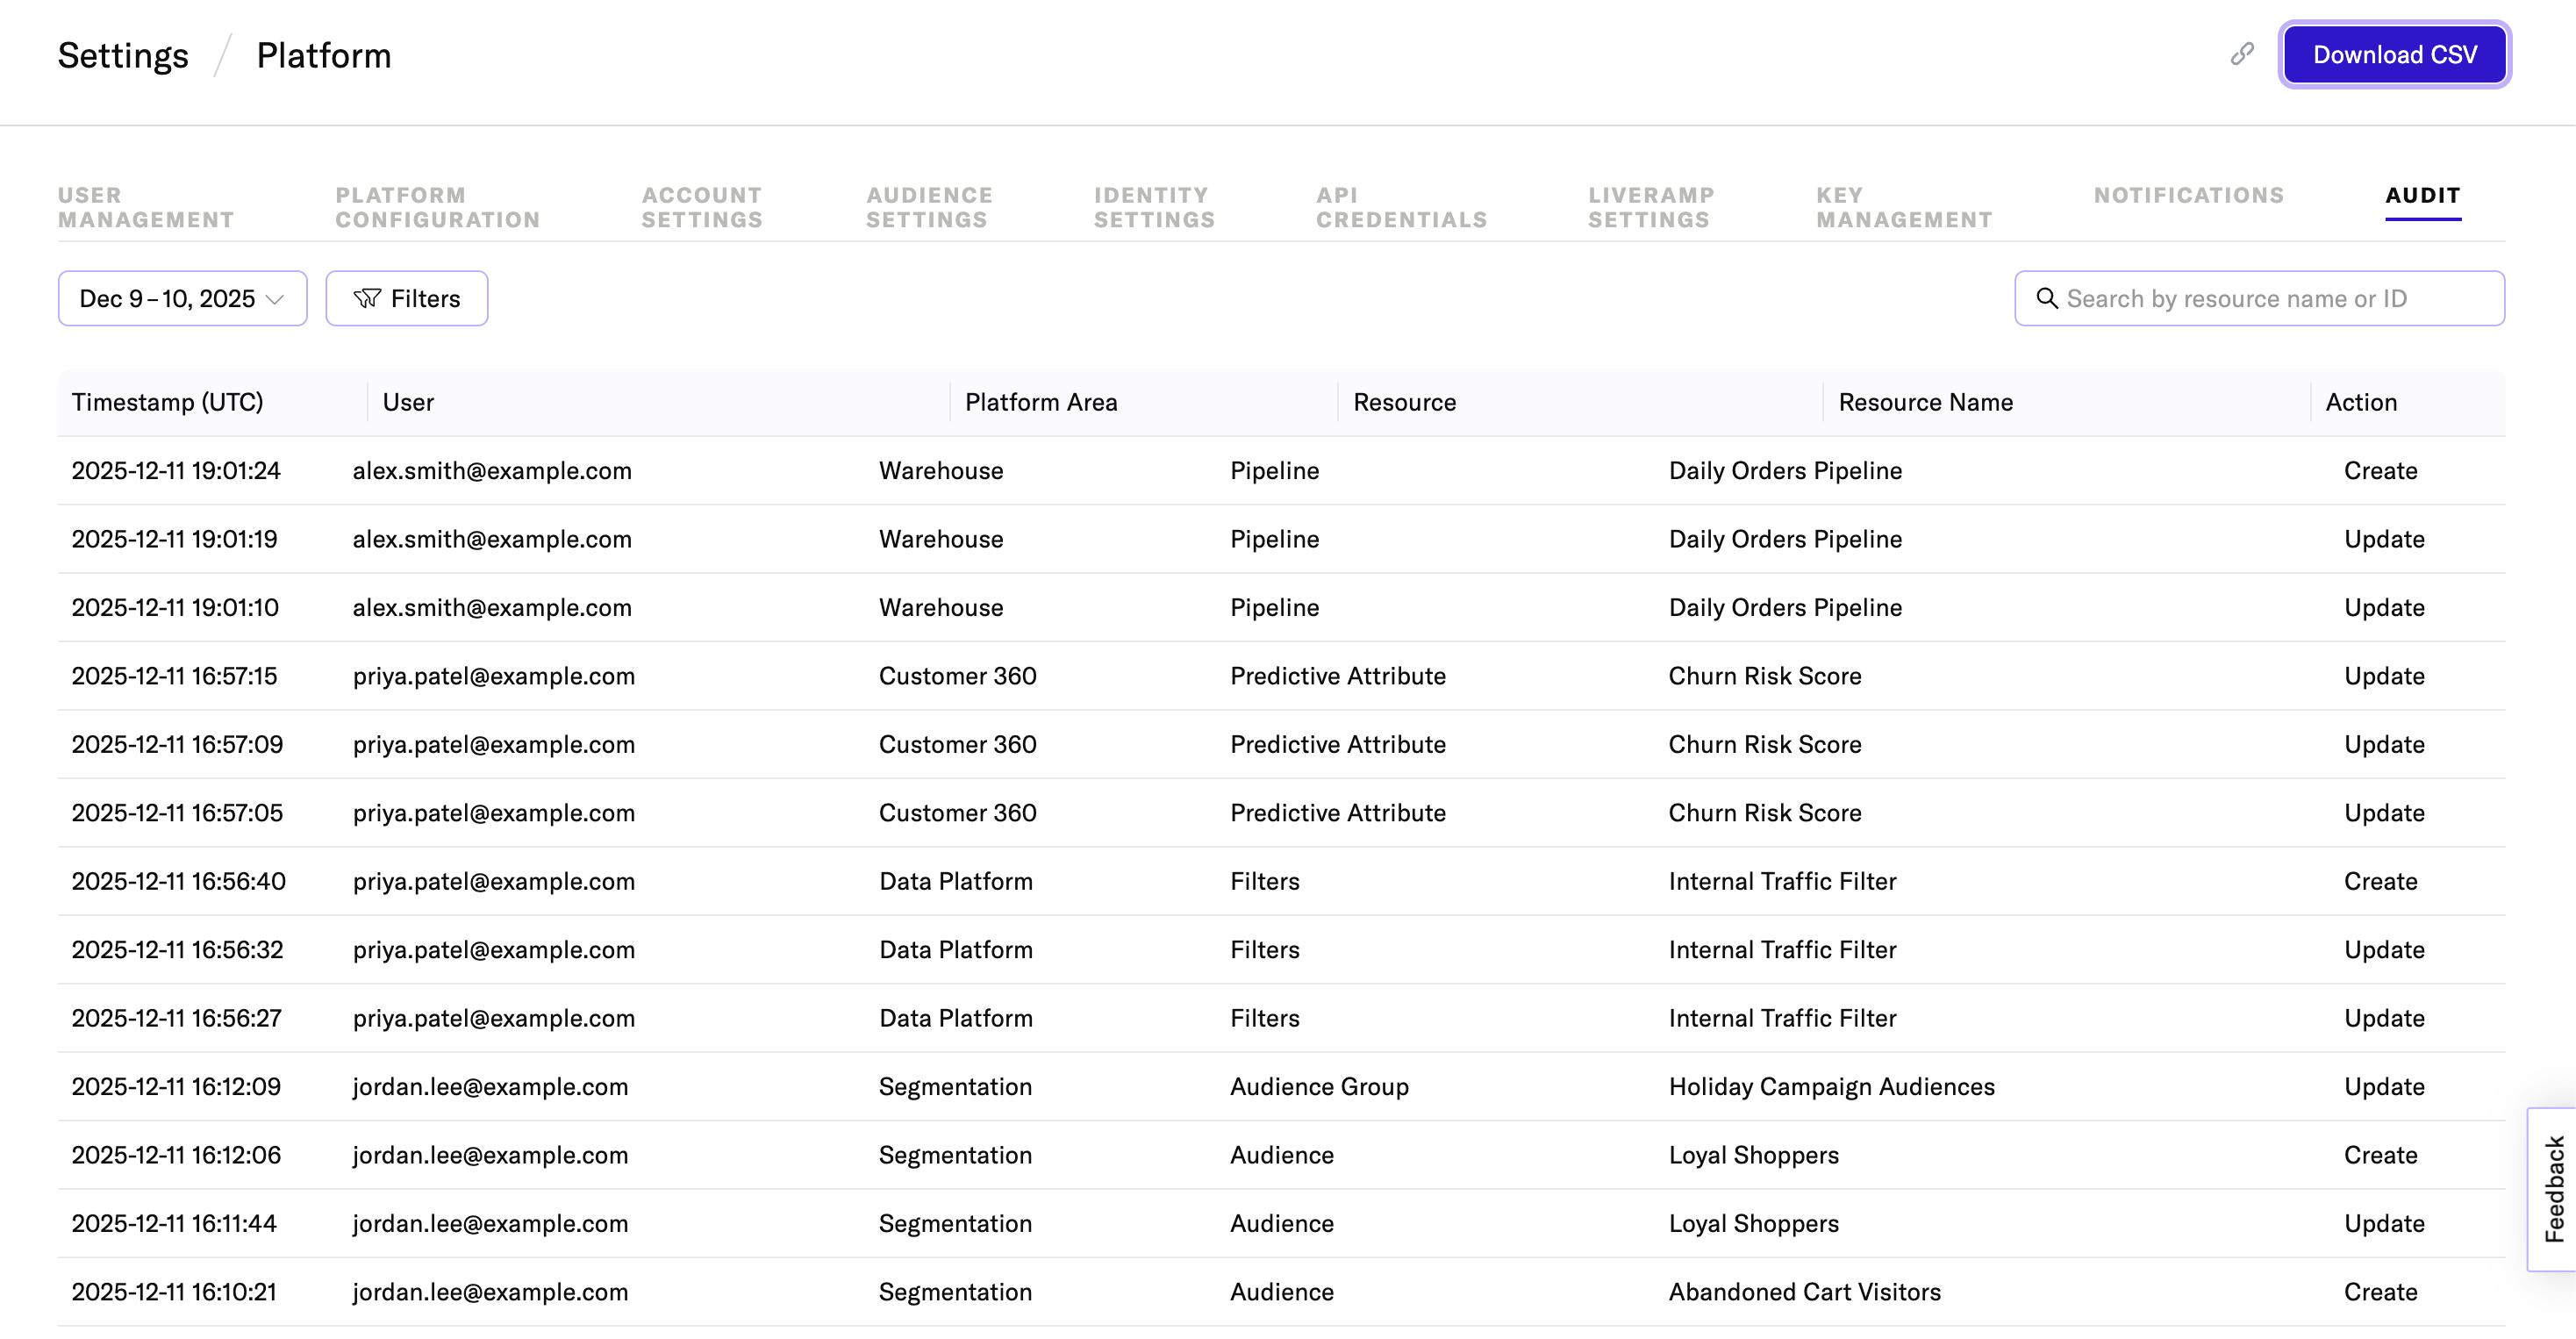Image resolution: width=2576 pixels, height=1339 pixels.
Task: Open the Dec 9–10, 2025 date dropdown
Action: [x=182, y=298]
